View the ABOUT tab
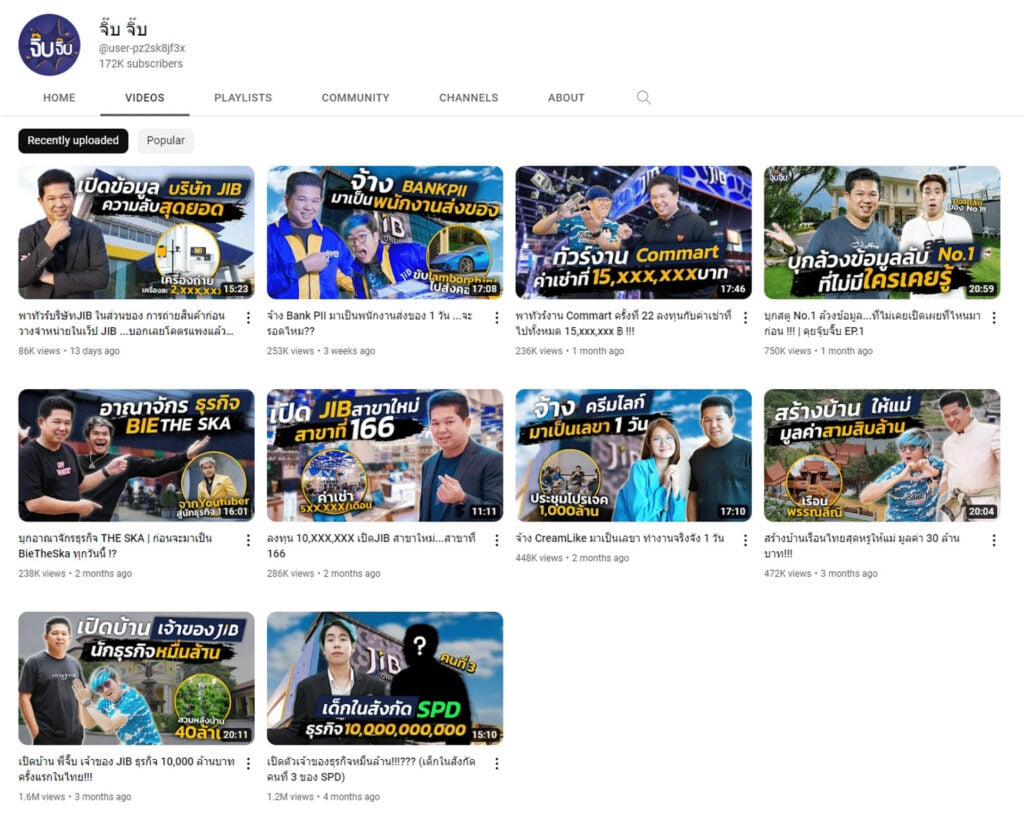 coord(566,98)
